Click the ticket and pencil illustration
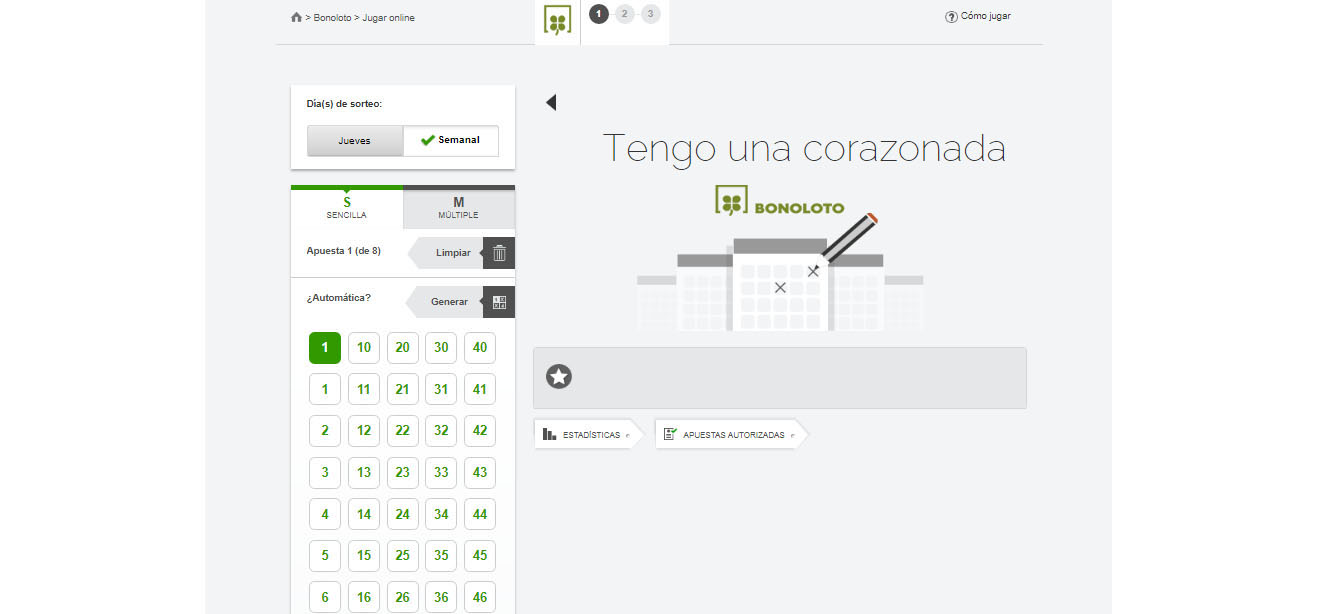The width and height of the screenshot is (1328, 614). (x=780, y=272)
